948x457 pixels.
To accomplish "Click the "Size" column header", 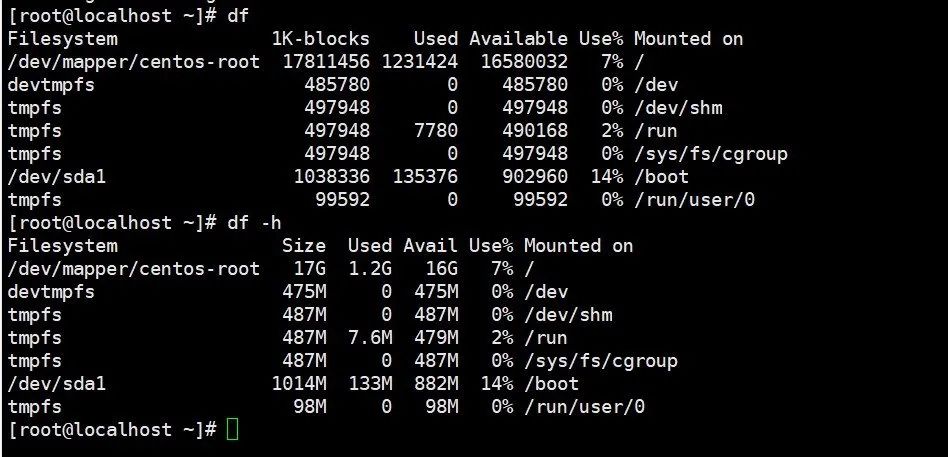I will (304, 246).
